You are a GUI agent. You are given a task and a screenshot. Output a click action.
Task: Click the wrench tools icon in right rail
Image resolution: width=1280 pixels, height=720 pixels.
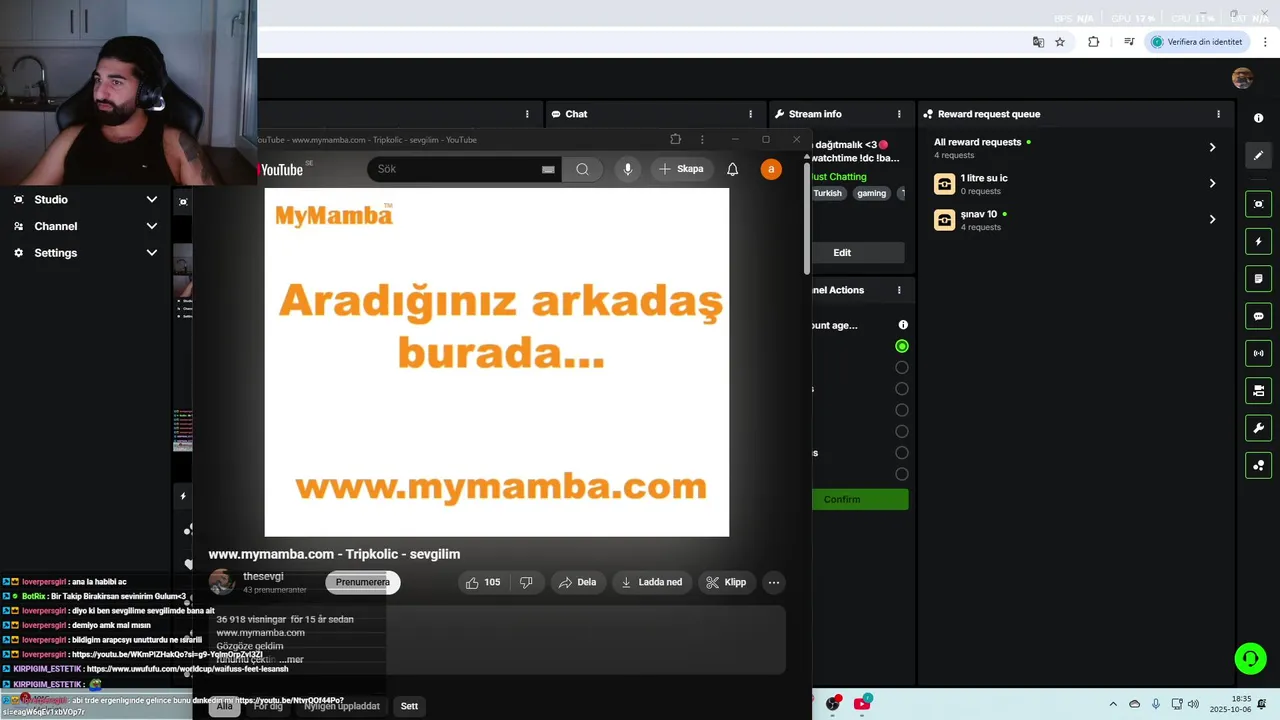1258,428
